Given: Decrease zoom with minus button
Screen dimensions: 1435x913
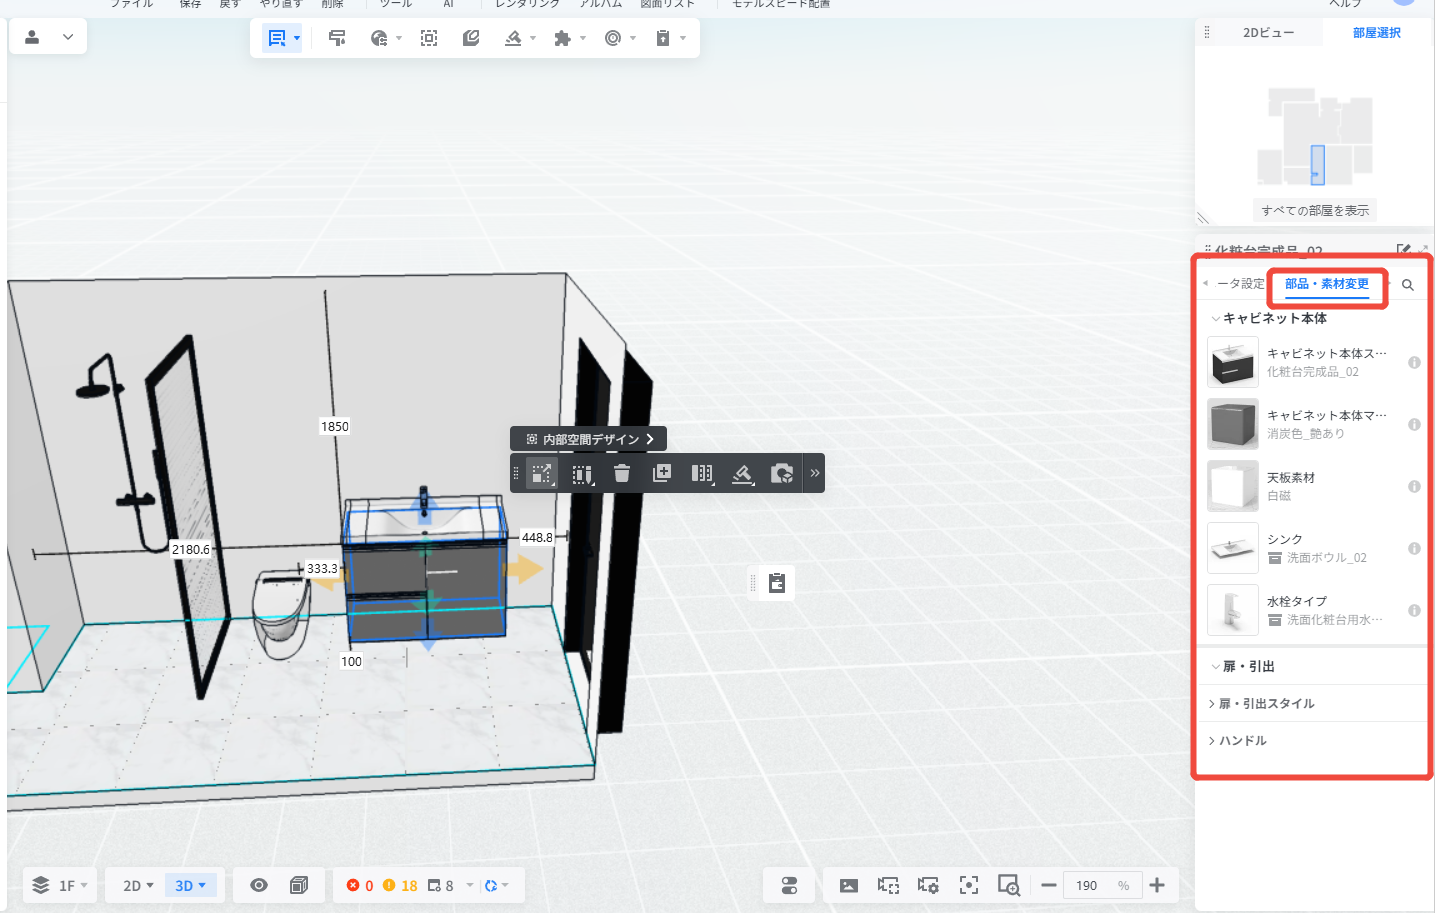Looking at the screenshot, I should click(x=1049, y=885).
